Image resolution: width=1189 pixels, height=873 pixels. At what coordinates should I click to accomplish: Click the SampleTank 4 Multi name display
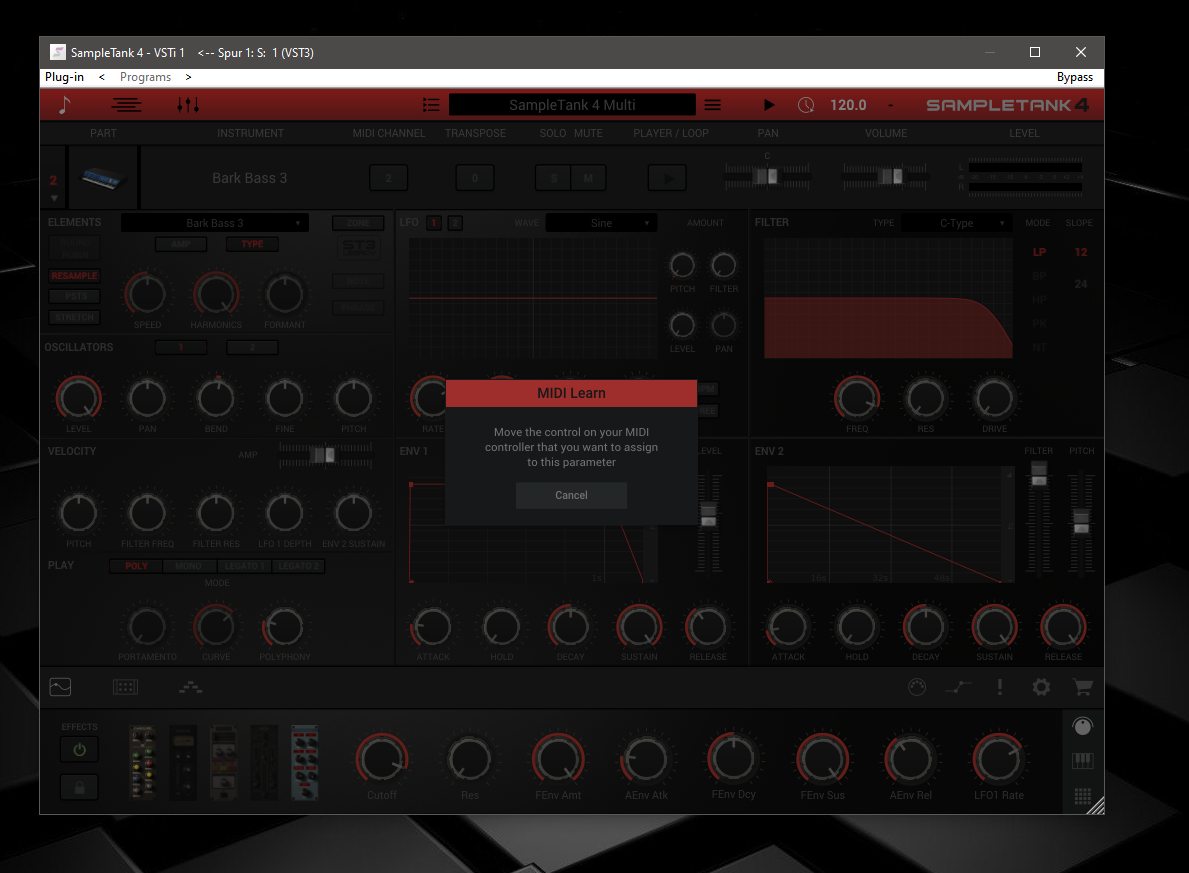pos(572,105)
